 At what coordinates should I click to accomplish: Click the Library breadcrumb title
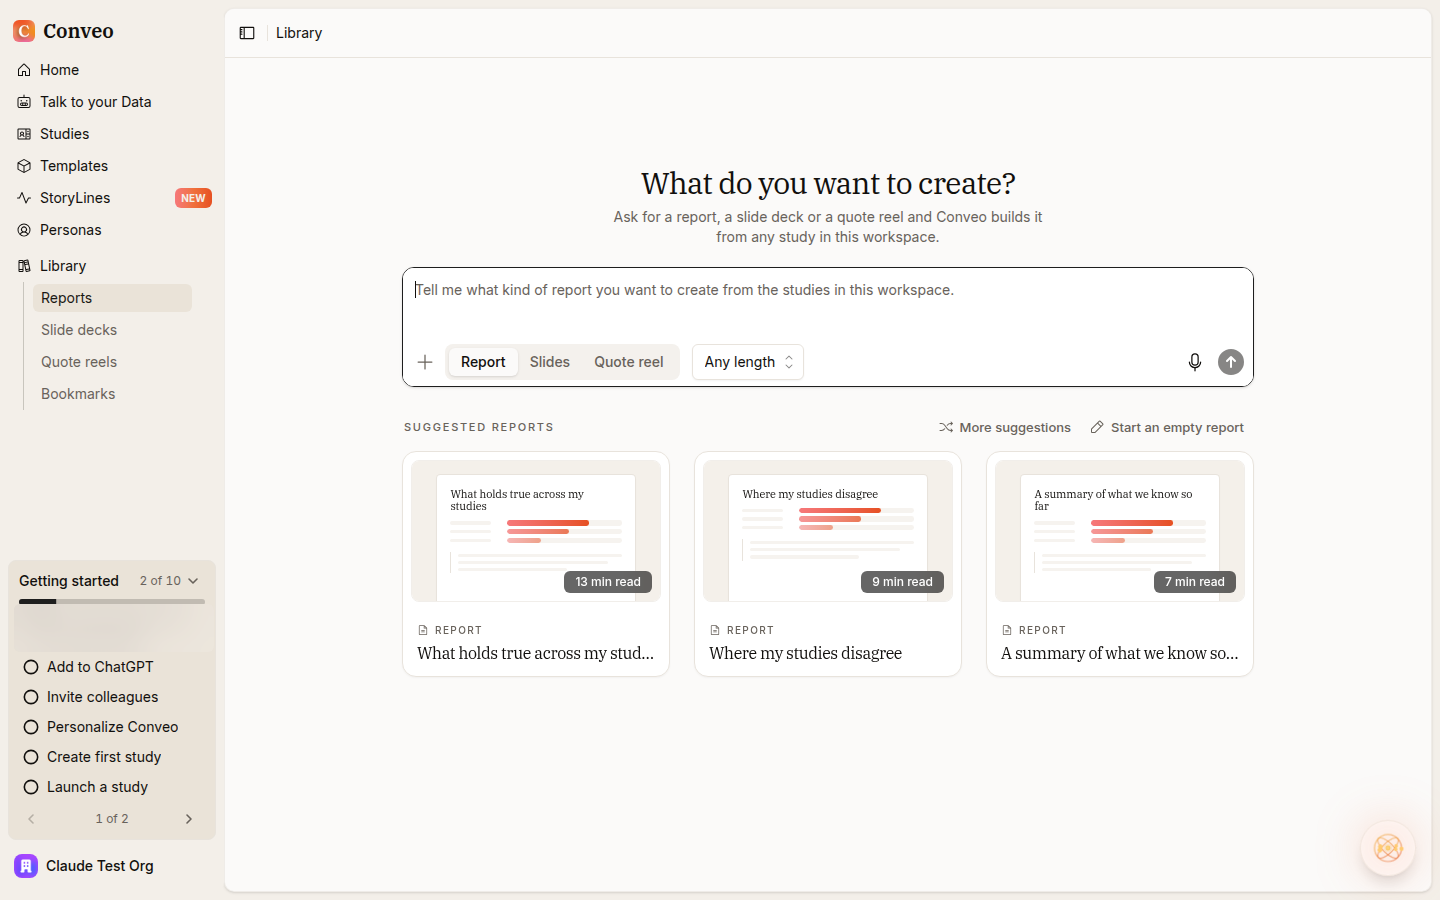tap(299, 33)
